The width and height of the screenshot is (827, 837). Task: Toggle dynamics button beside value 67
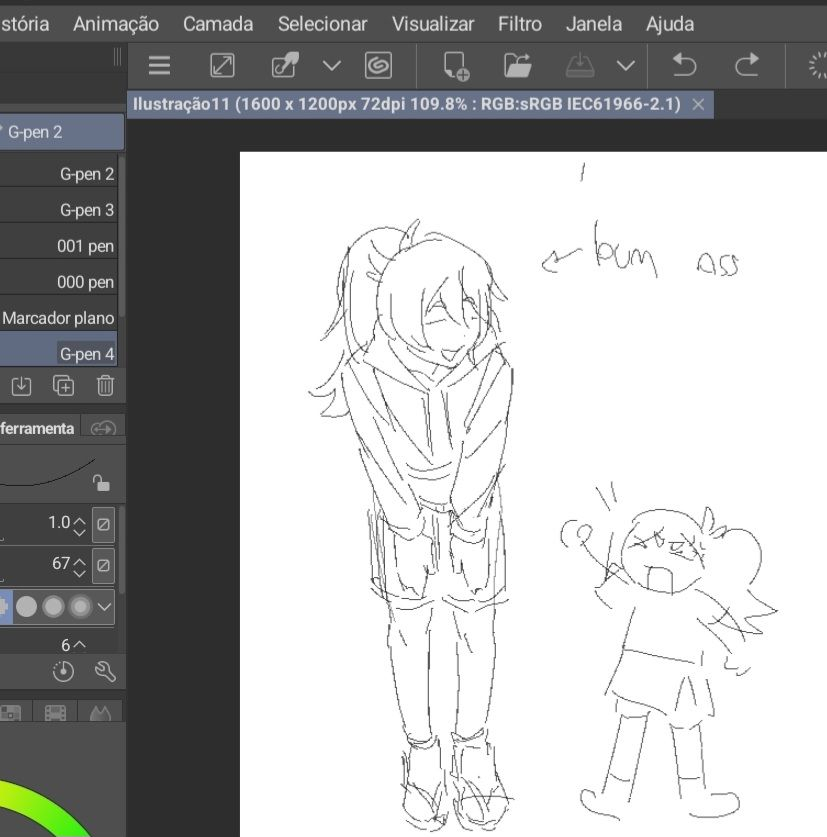point(103,565)
